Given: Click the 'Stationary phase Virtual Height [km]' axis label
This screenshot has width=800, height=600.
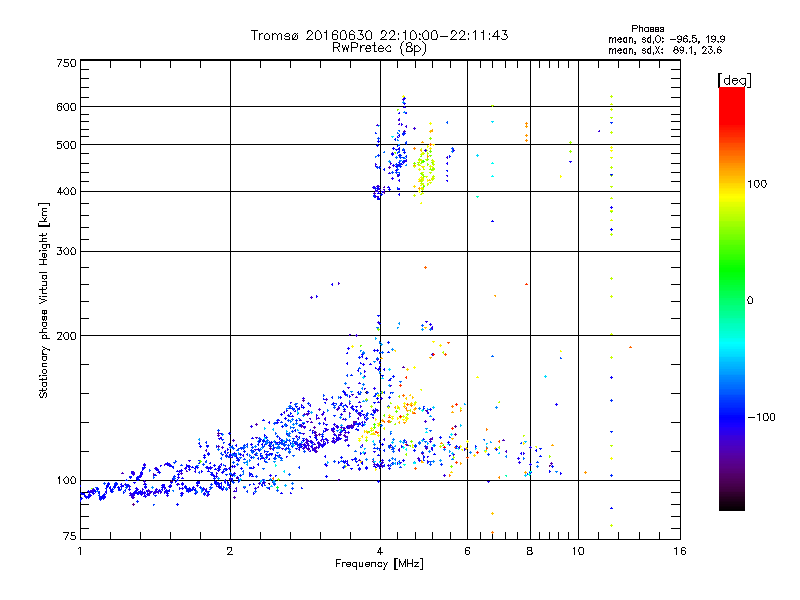Looking at the screenshot, I should tap(44, 301).
